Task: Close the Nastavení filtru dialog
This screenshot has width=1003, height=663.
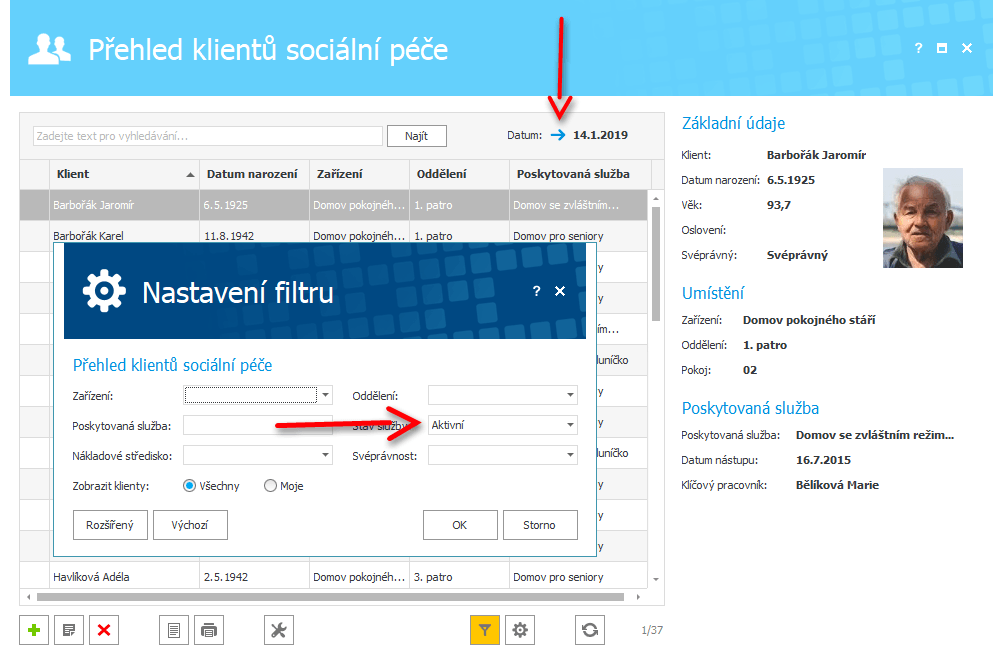Action: tap(560, 291)
